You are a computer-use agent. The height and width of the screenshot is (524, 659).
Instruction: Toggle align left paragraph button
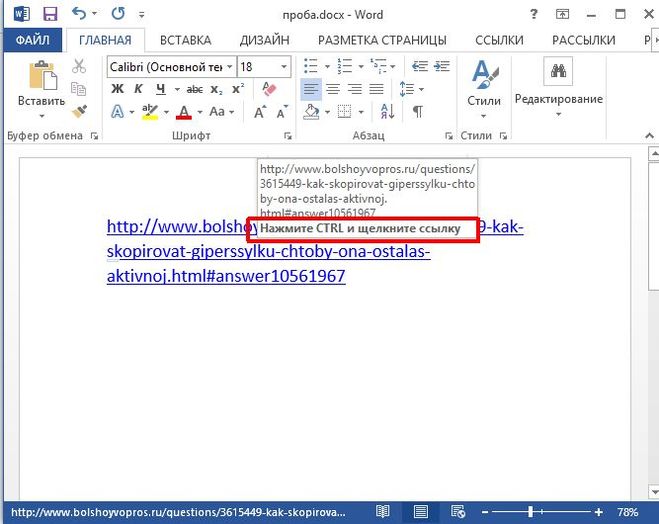(311, 89)
